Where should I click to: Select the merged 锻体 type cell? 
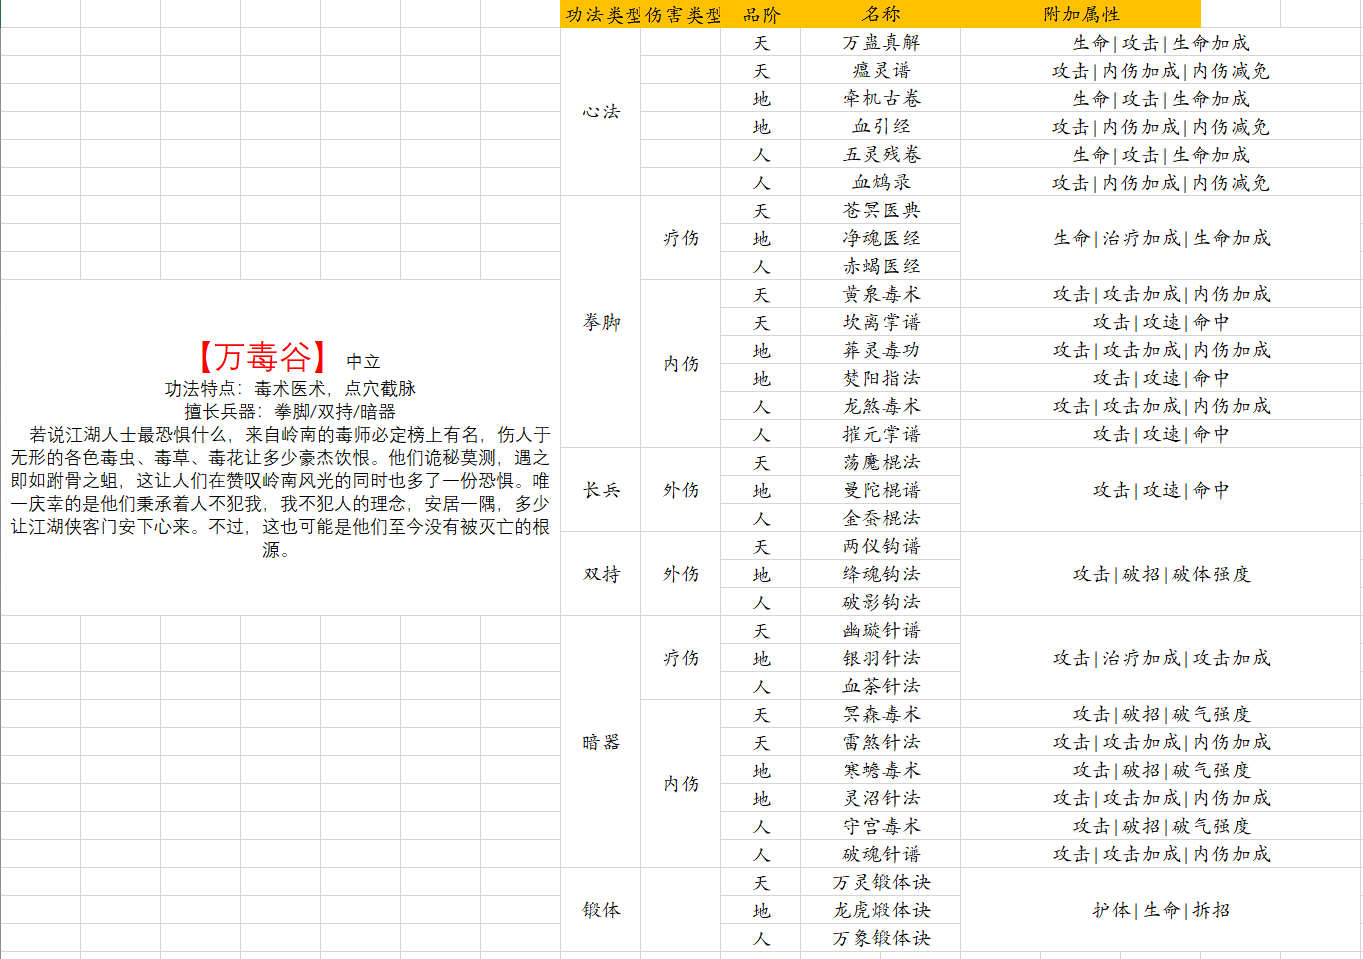pyautogui.click(x=601, y=910)
